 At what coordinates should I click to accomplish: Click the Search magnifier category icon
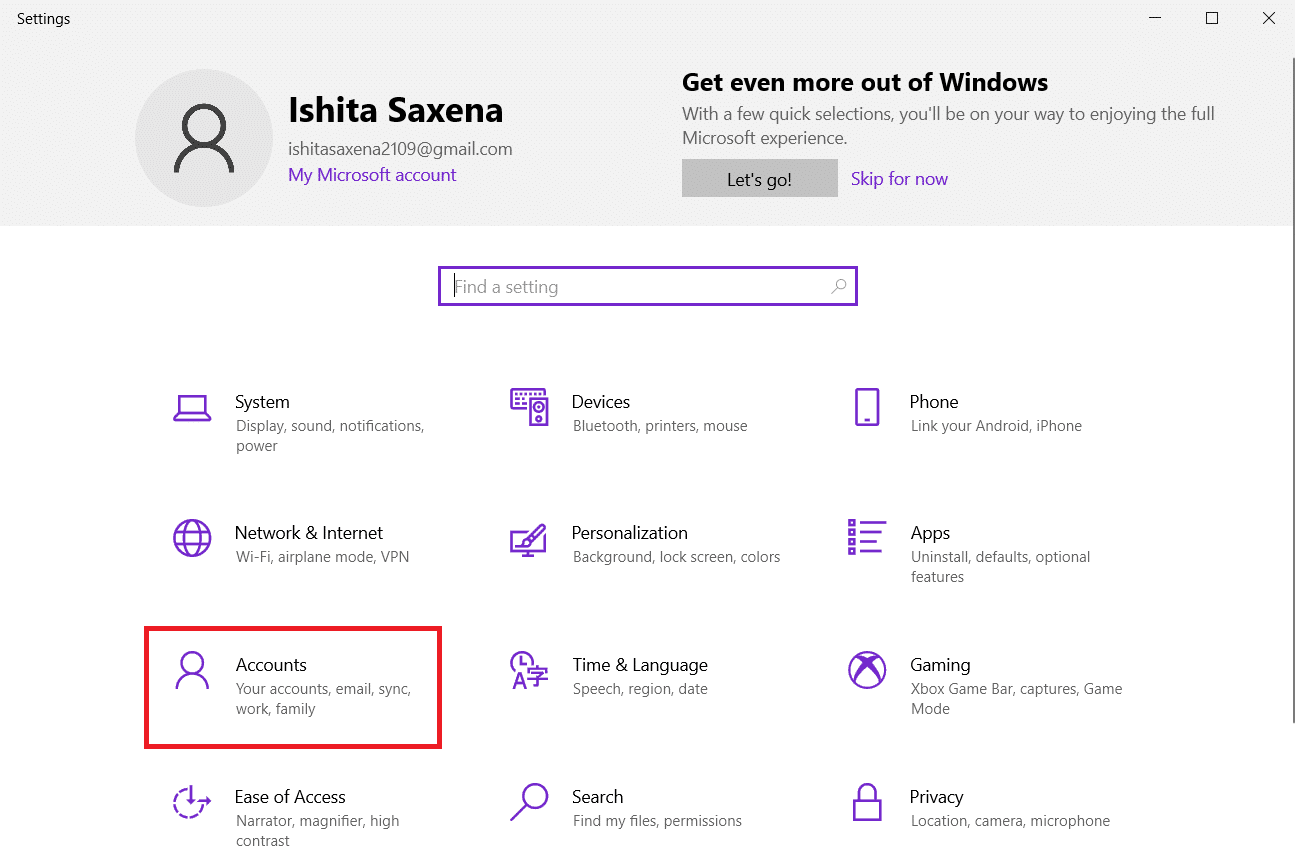529,801
